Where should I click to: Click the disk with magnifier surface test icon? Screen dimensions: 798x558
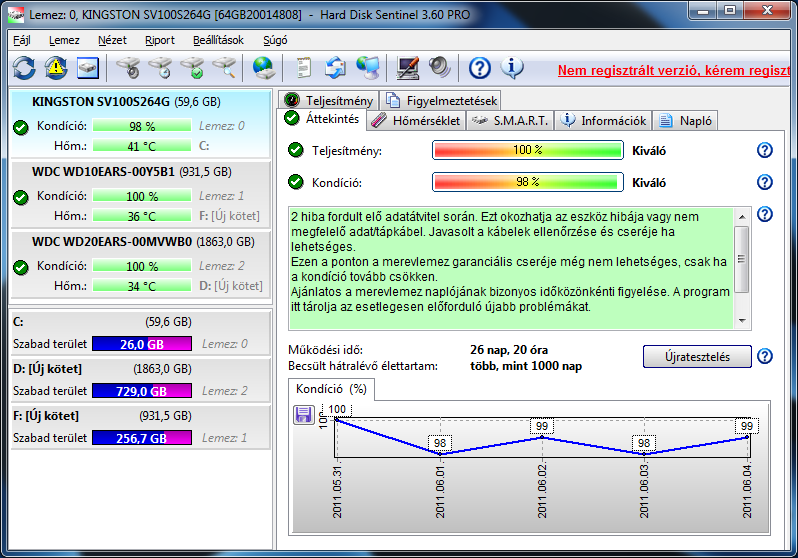point(224,68)
